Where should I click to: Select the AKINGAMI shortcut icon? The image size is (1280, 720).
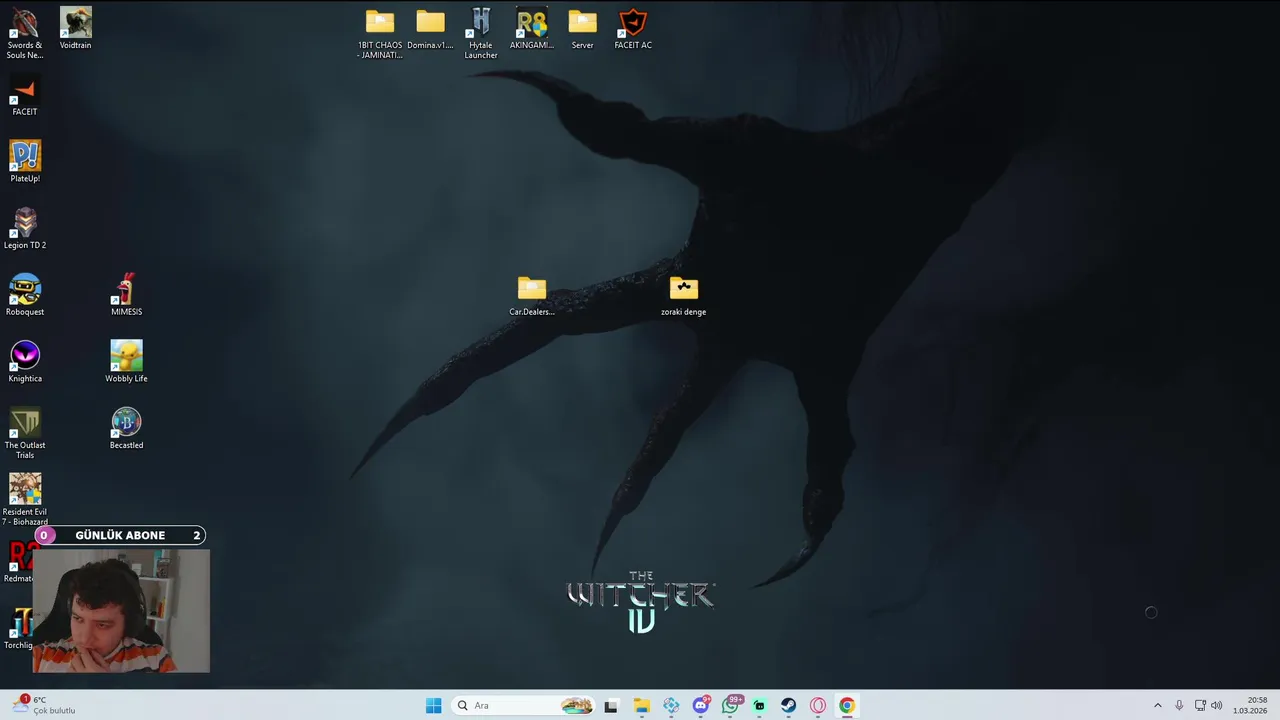pyautogui.click(x=532, y=28)
